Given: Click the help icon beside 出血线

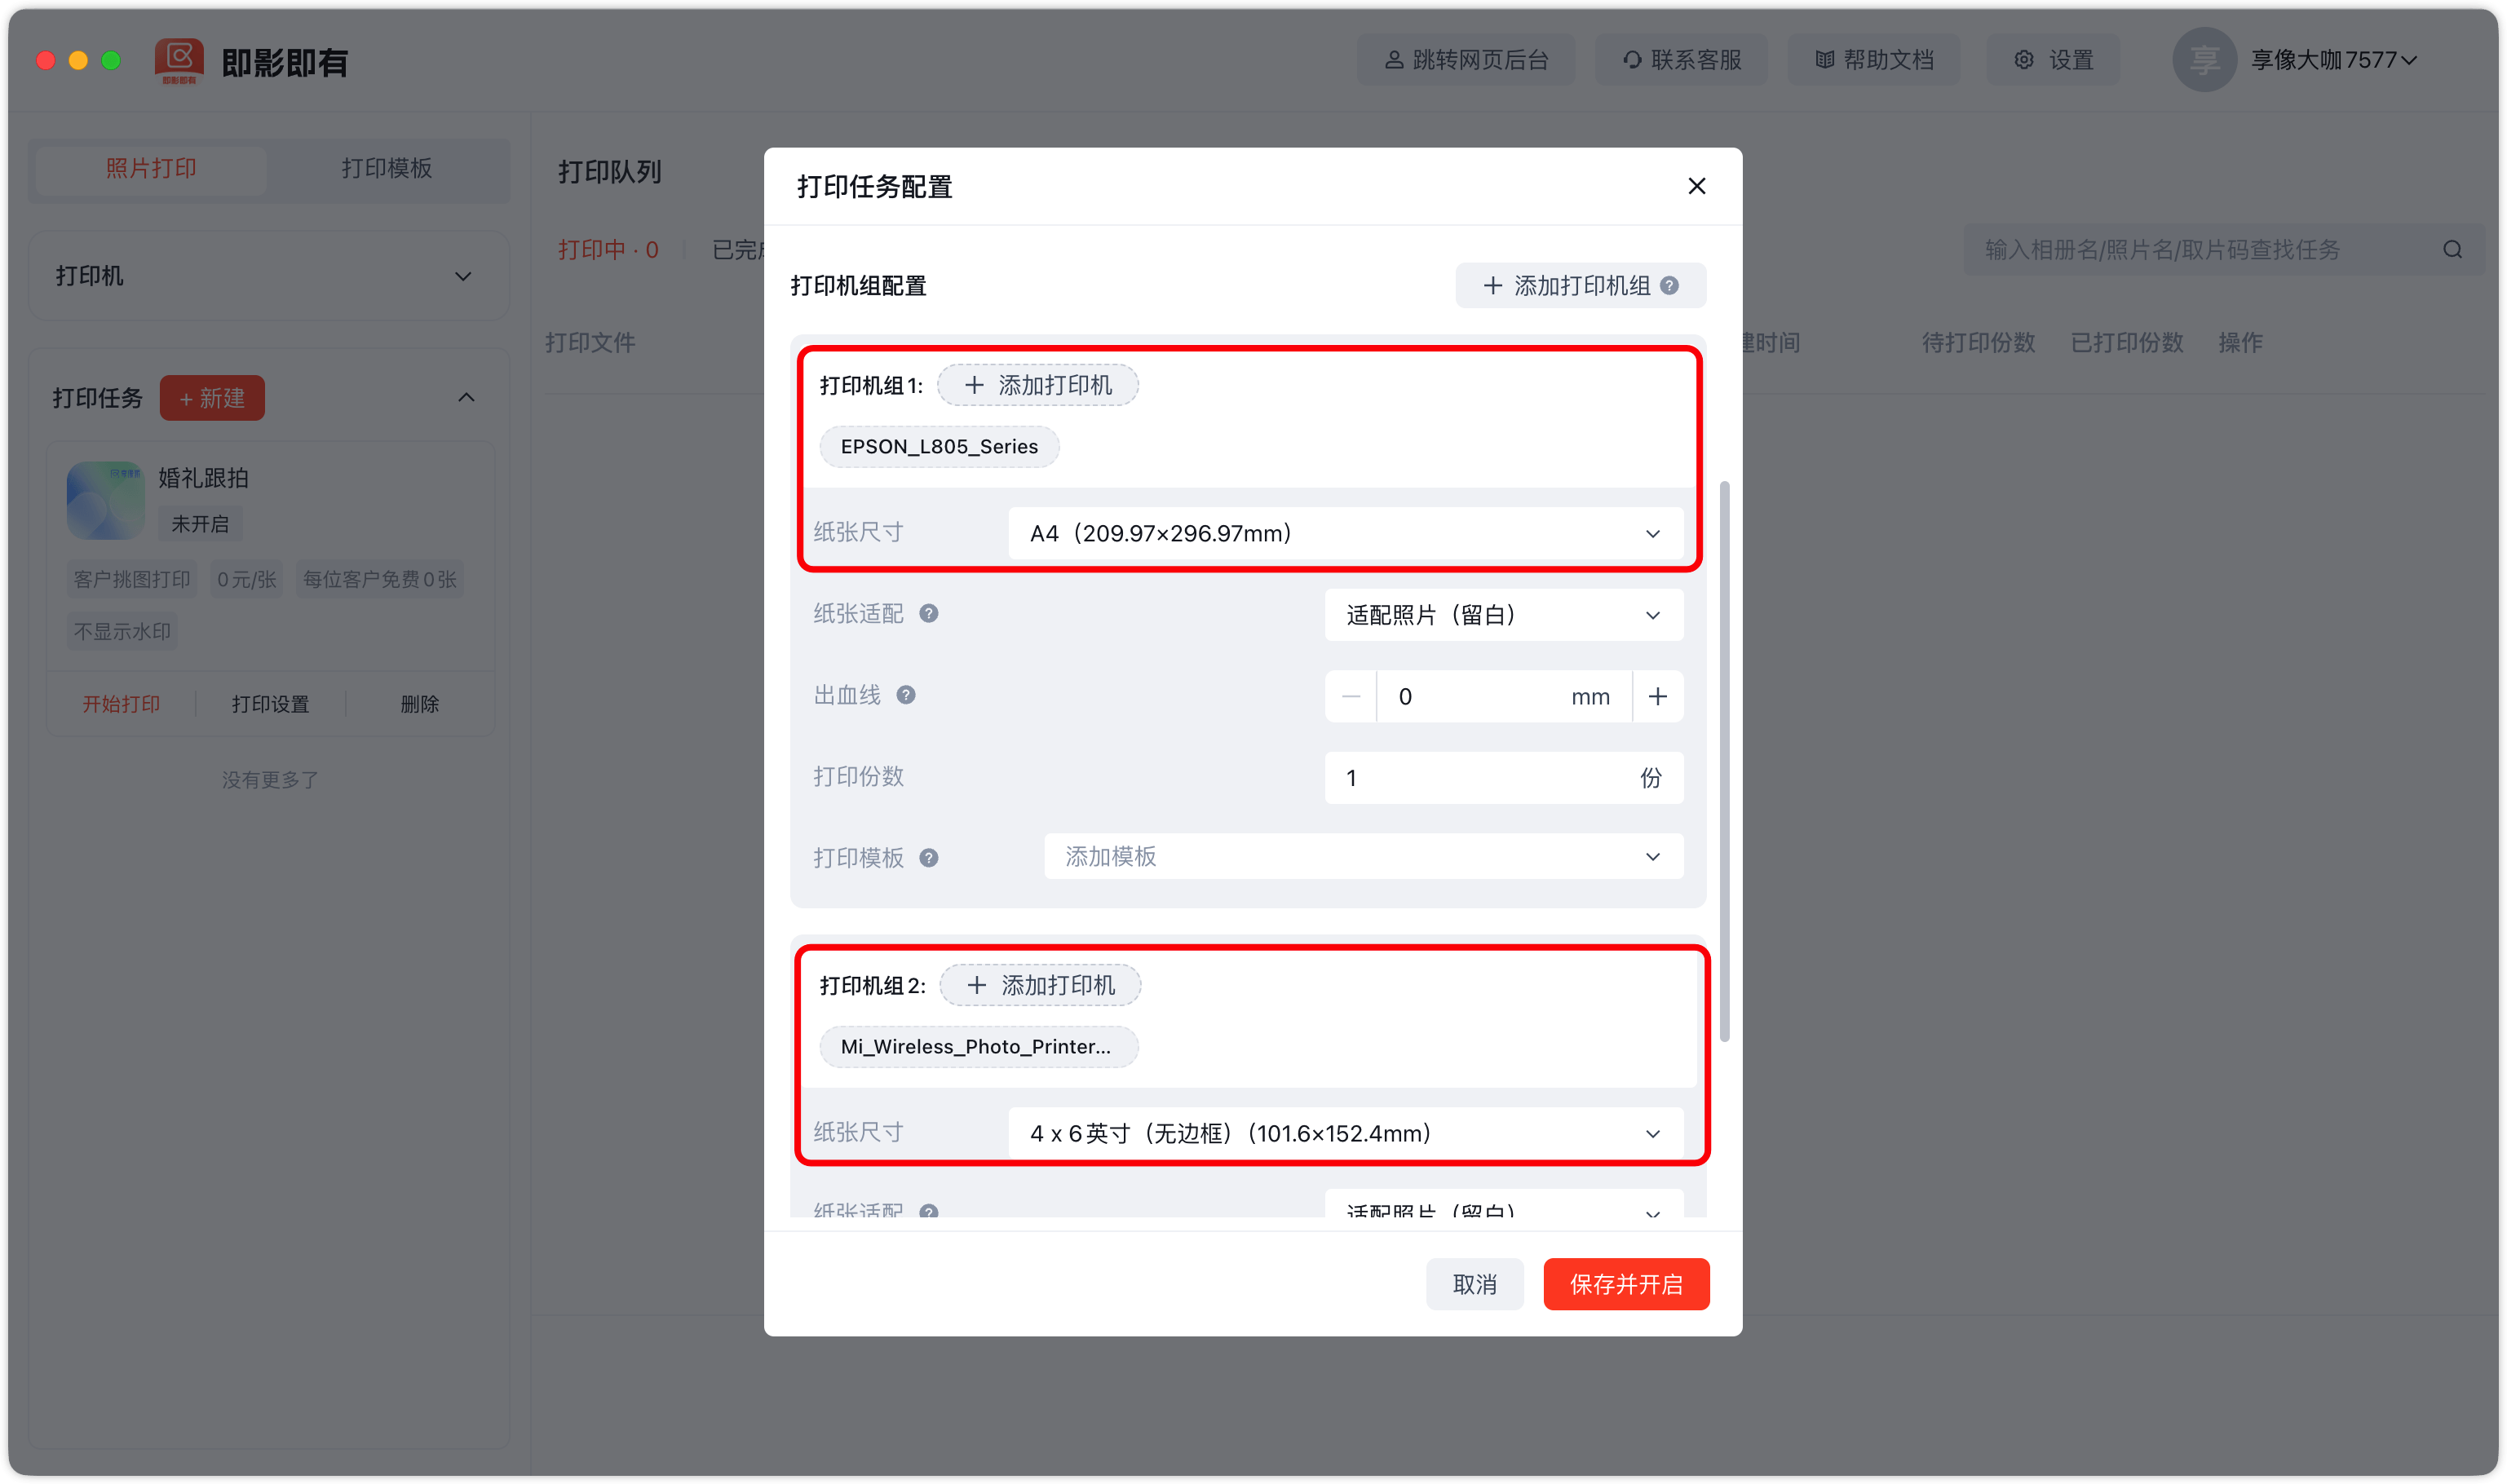Looking at the screenshot, I should tap(905, 695).
